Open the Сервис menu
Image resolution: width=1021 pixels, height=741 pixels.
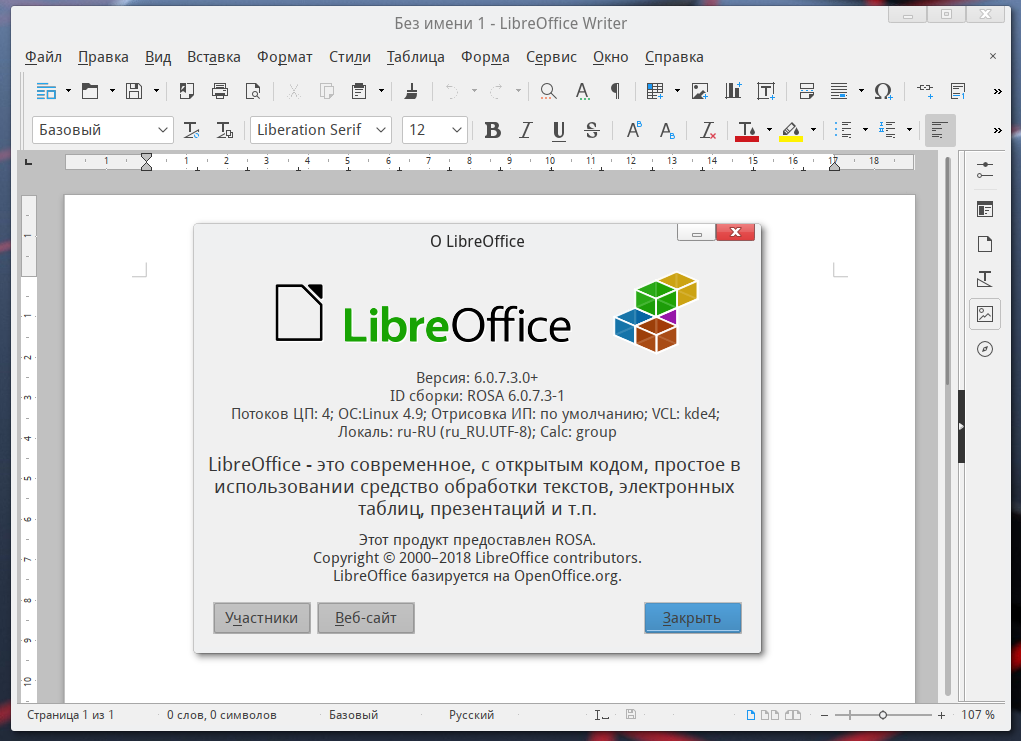(x=551, y=57)
